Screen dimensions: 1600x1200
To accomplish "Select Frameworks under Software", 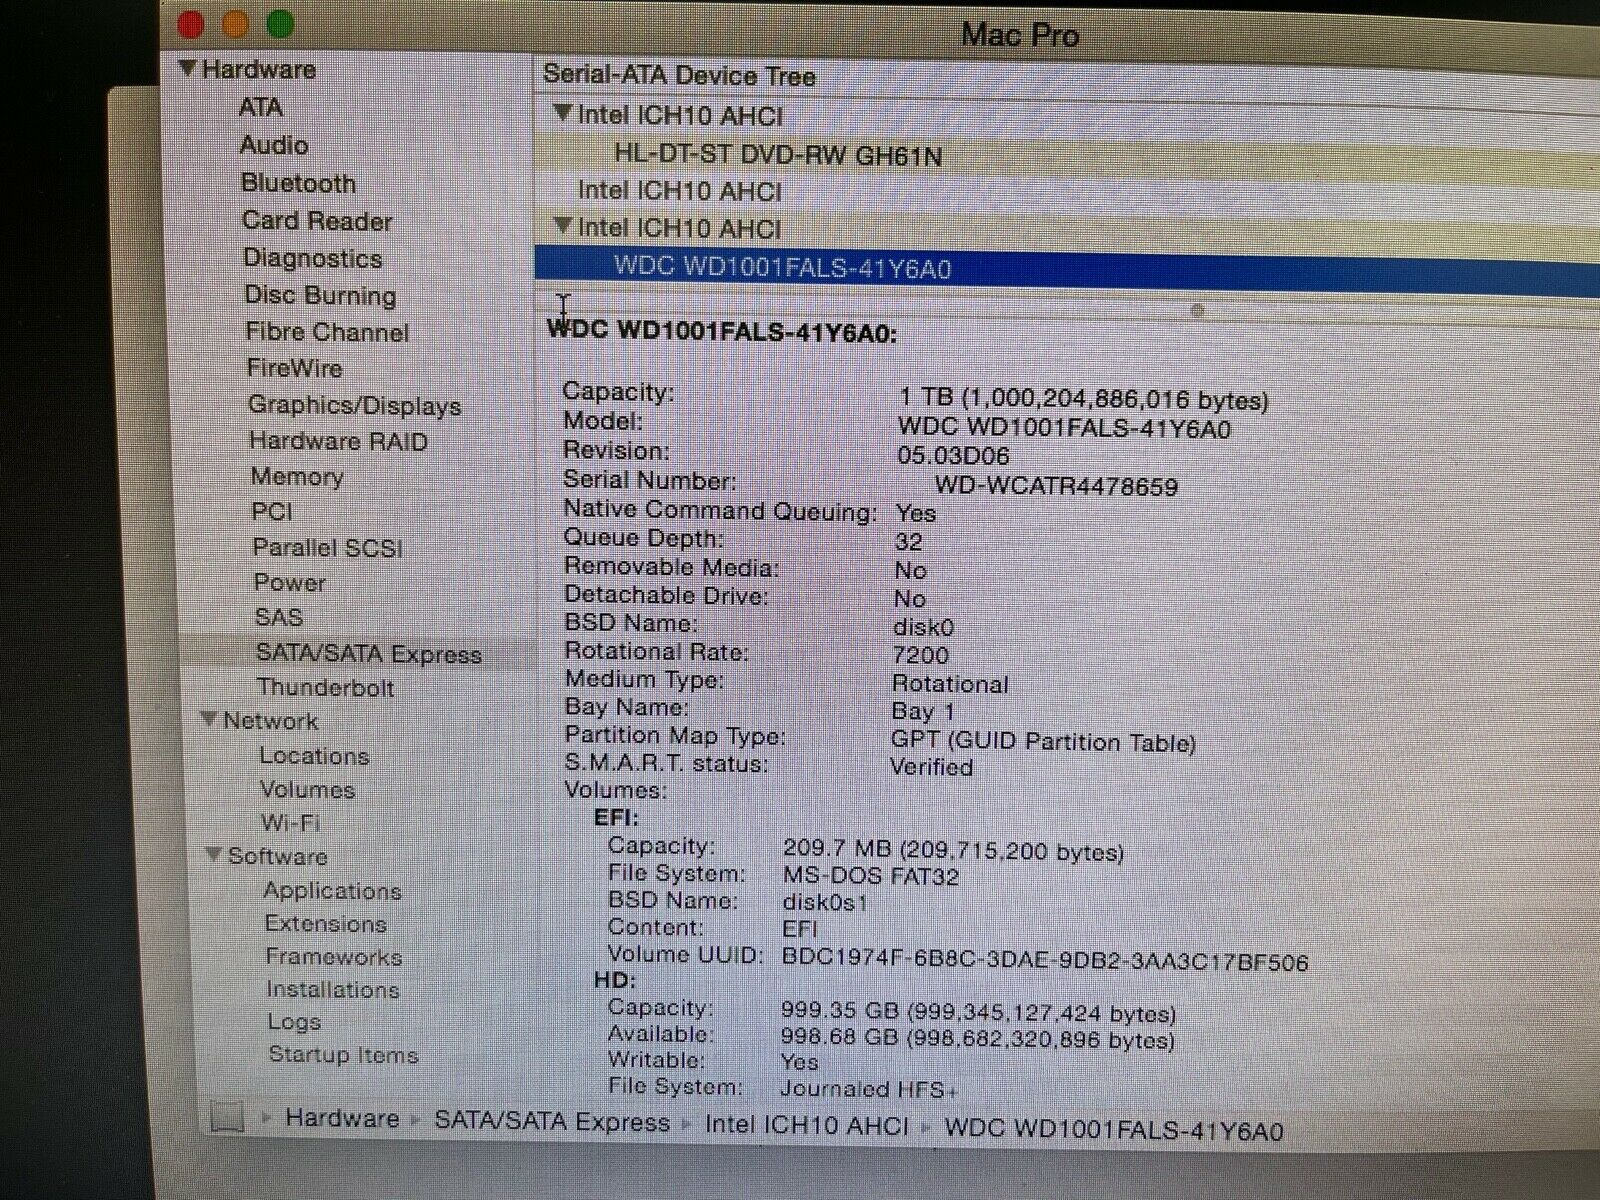I will pos(333,957).
